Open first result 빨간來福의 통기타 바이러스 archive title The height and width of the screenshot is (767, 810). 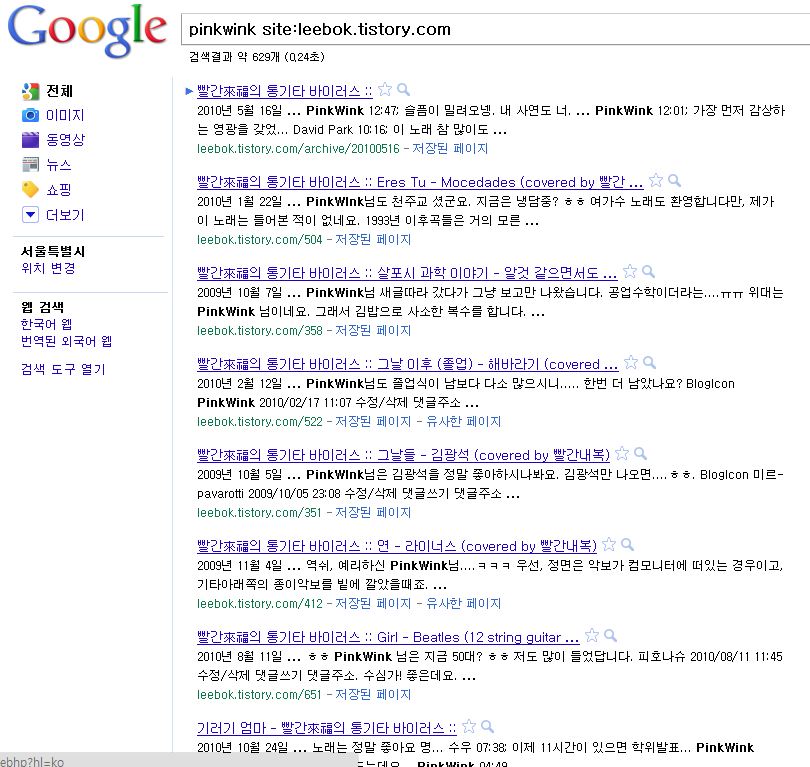[285, 91]
